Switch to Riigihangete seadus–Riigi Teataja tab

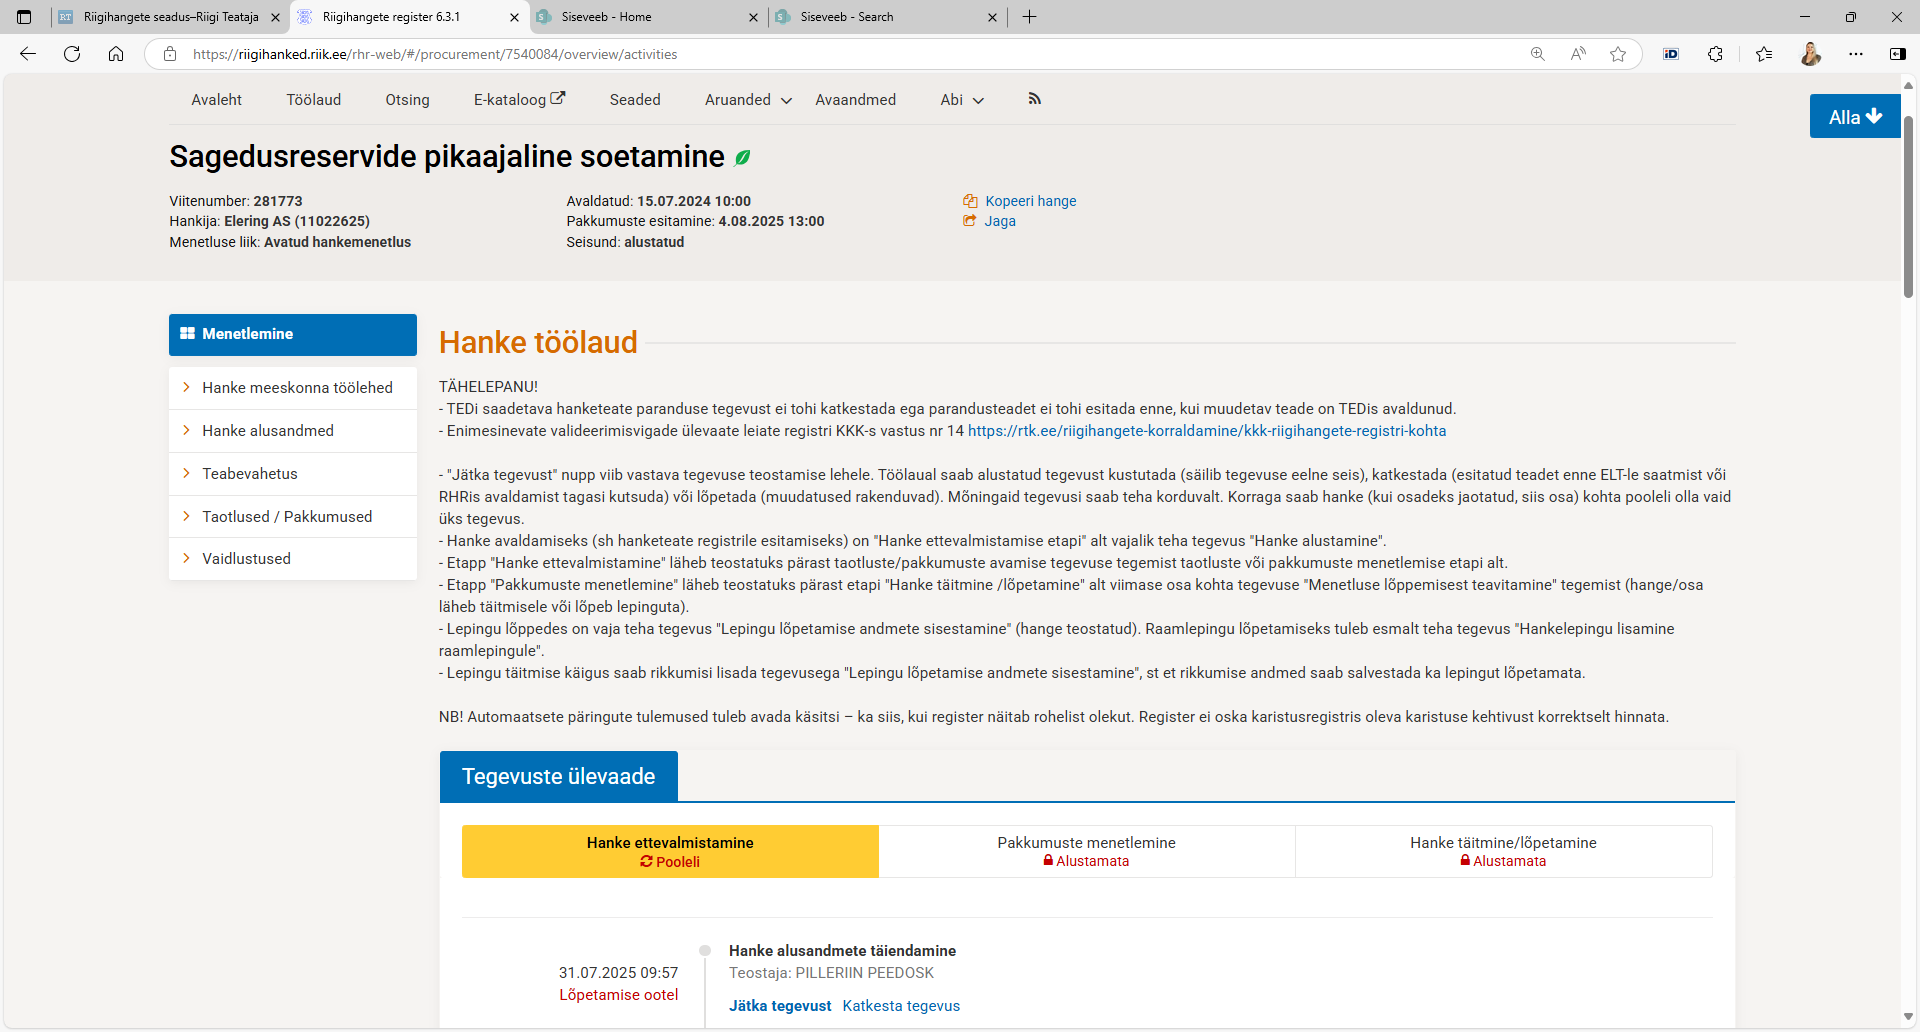coord(171,17)
